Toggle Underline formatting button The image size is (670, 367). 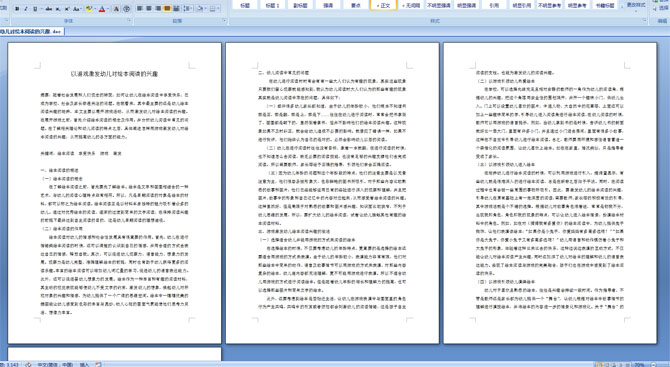35,9
